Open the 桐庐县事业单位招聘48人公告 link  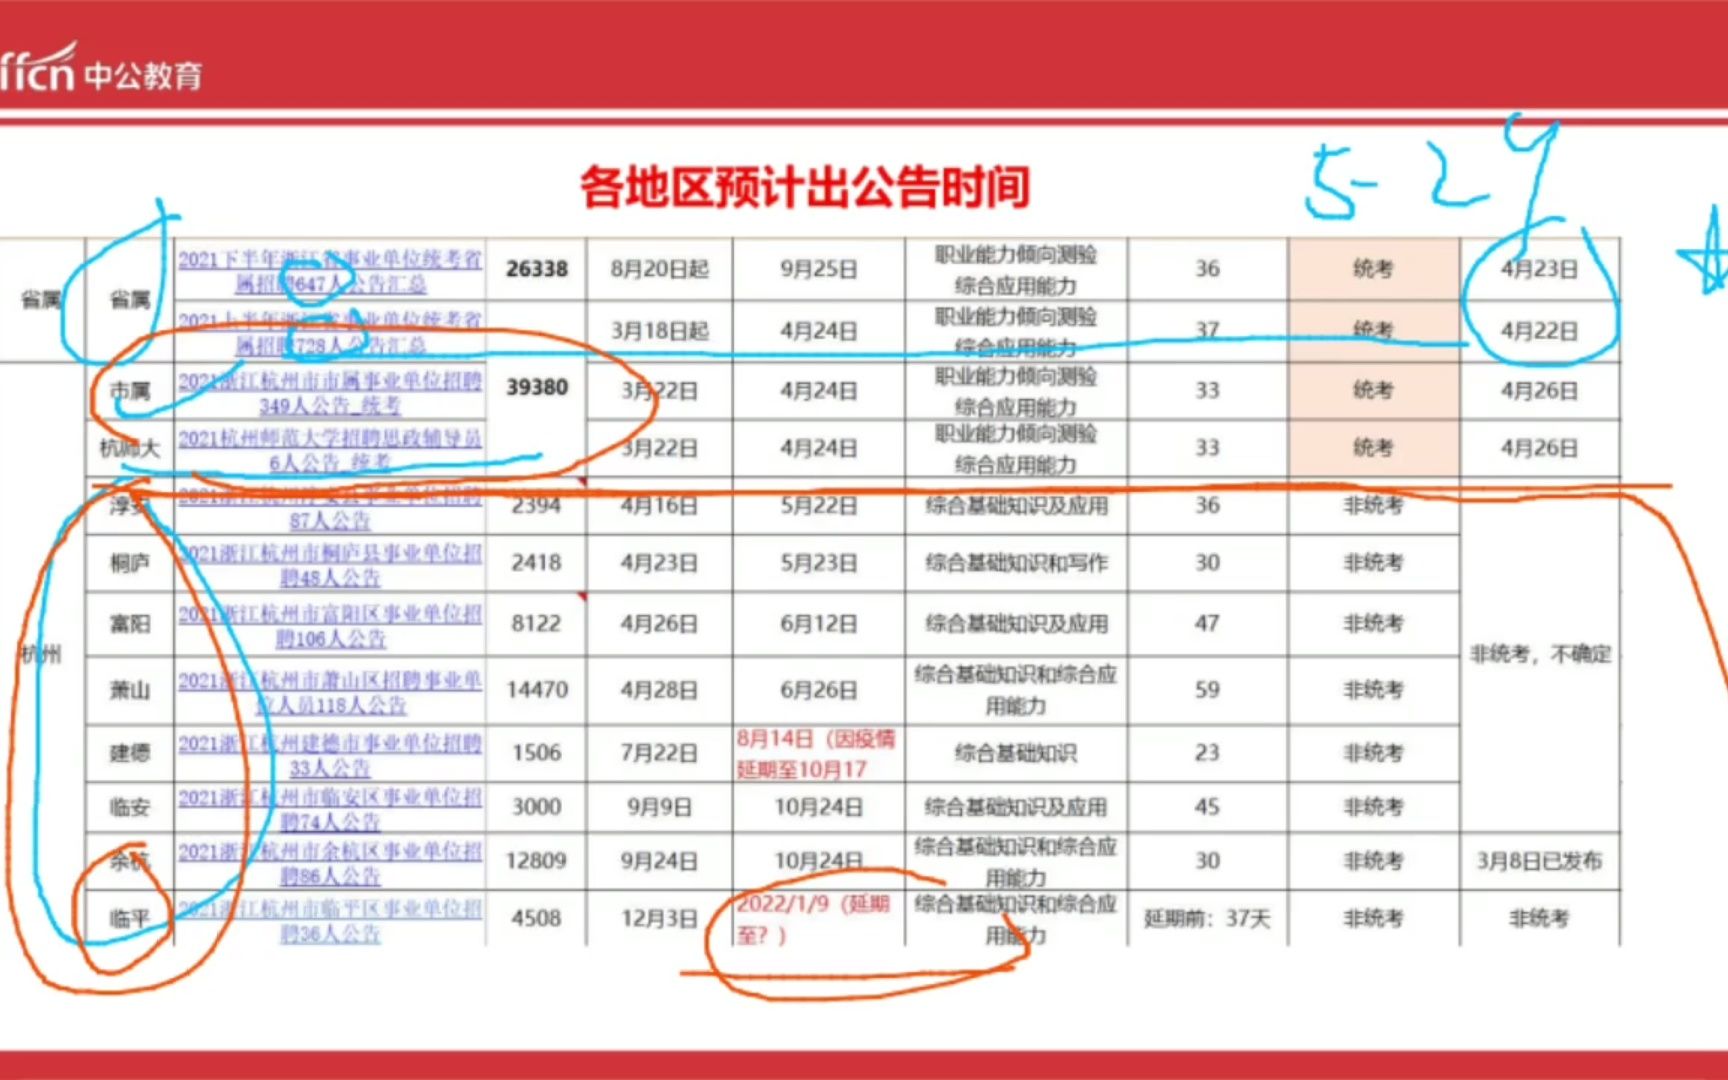pos(330,565)
